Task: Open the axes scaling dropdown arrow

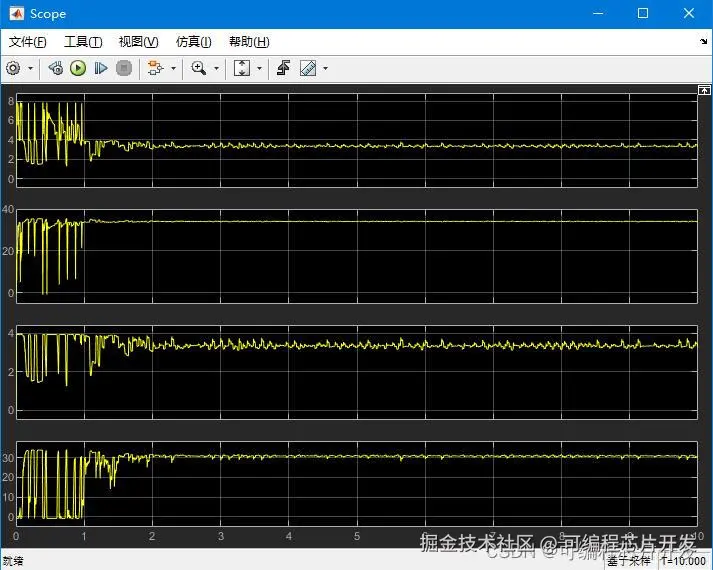Action: pyautogui.click(x=260, y=69)
